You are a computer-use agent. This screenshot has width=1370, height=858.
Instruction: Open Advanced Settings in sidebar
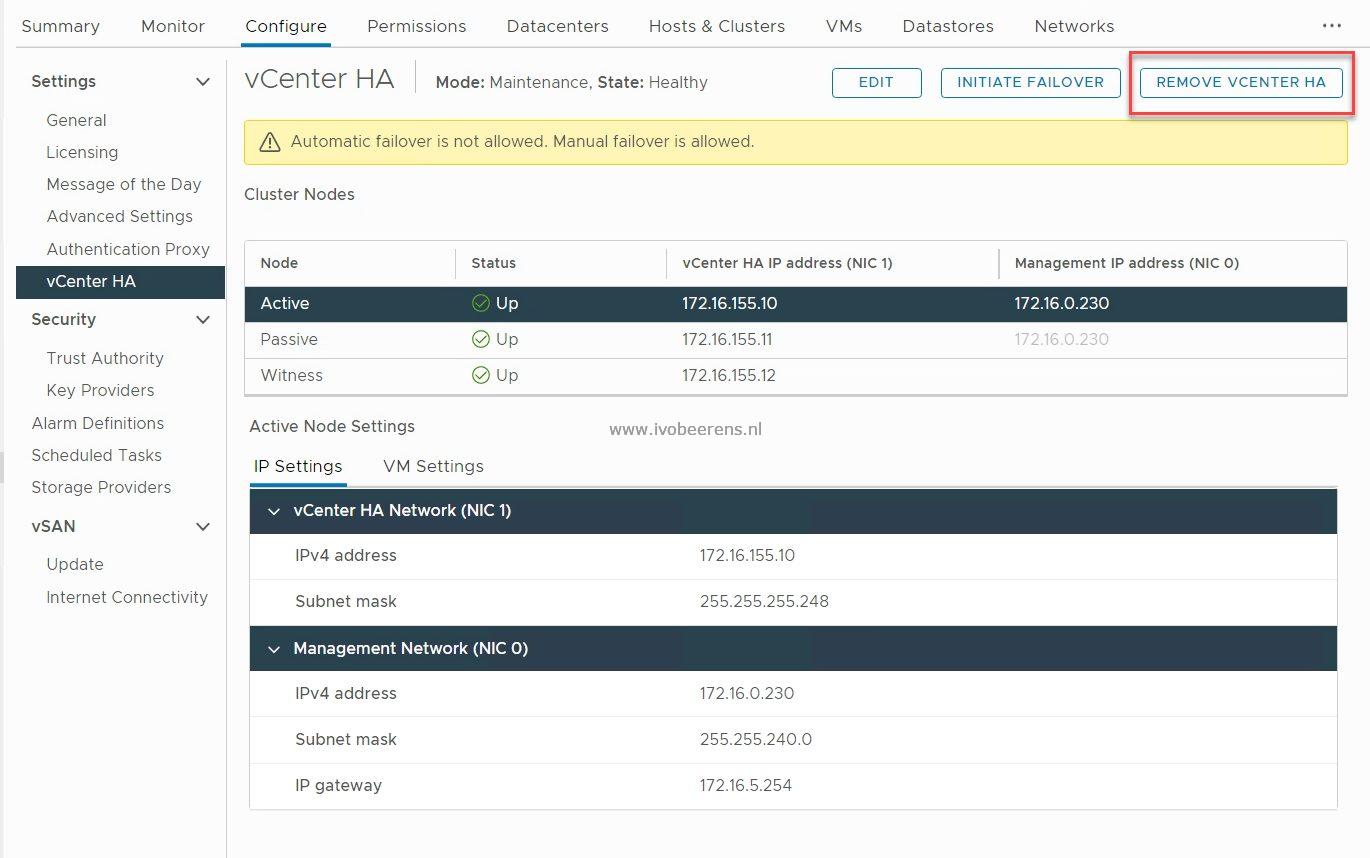[x=120, y=216]
